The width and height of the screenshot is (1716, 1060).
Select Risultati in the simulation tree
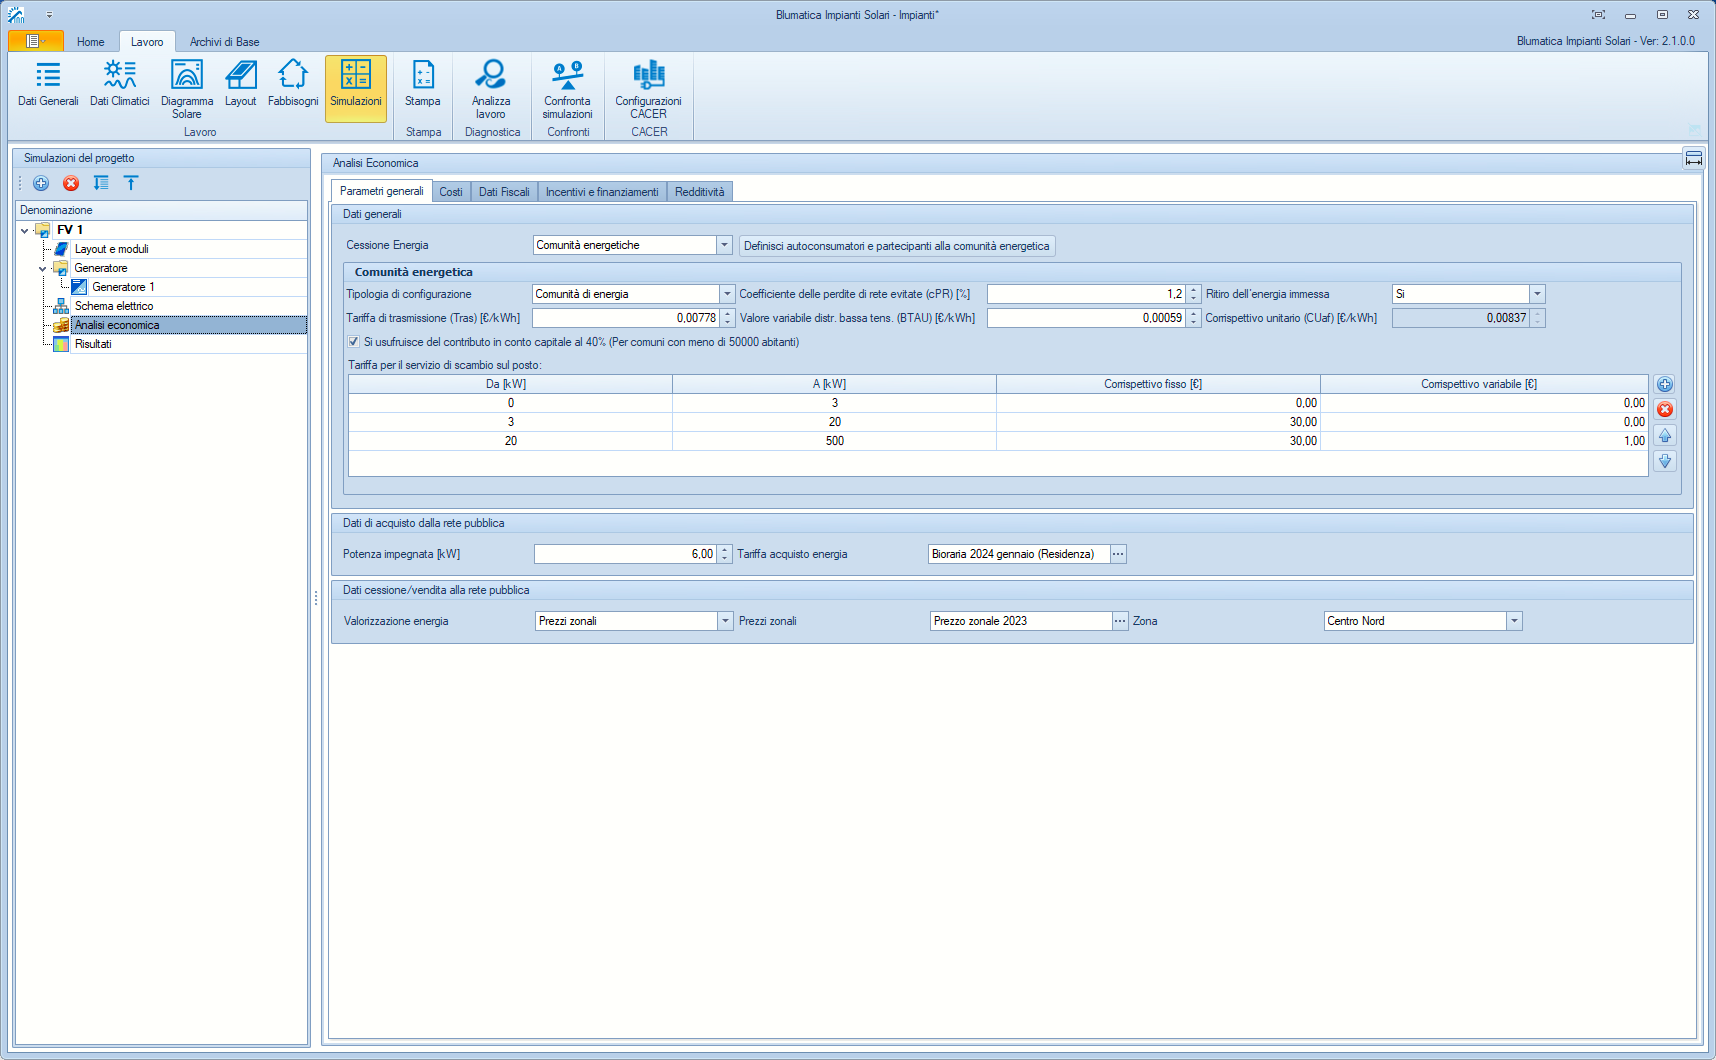[x=93, y=344]
